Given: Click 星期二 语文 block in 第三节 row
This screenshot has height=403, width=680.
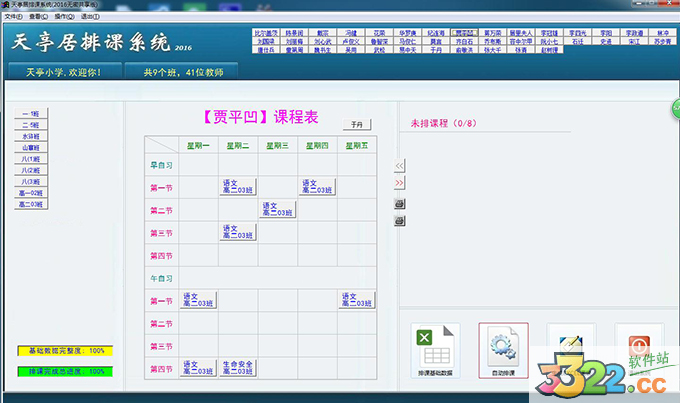Looking at the screenshot, I should click(x=238, y=232).
